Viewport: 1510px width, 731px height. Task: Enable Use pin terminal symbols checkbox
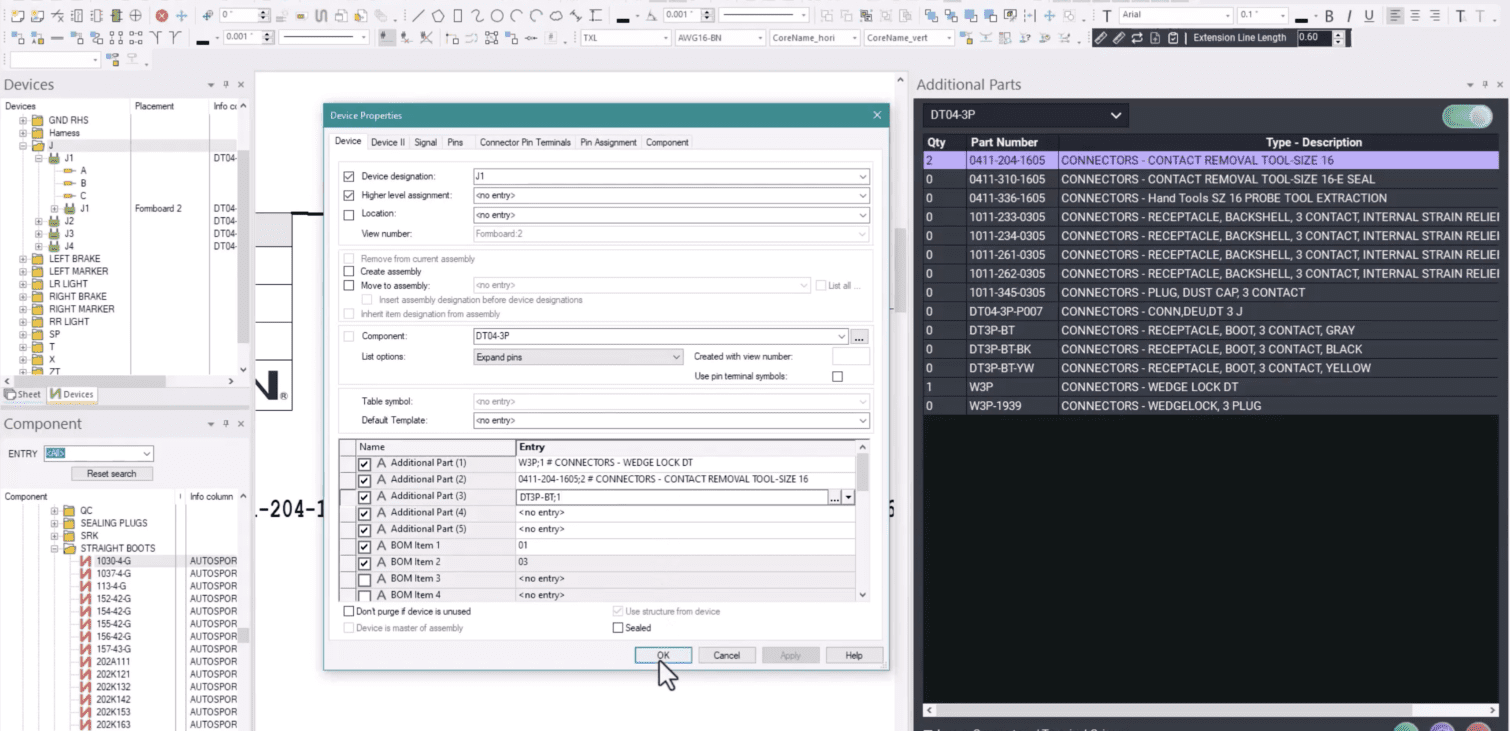pos(837,376)
